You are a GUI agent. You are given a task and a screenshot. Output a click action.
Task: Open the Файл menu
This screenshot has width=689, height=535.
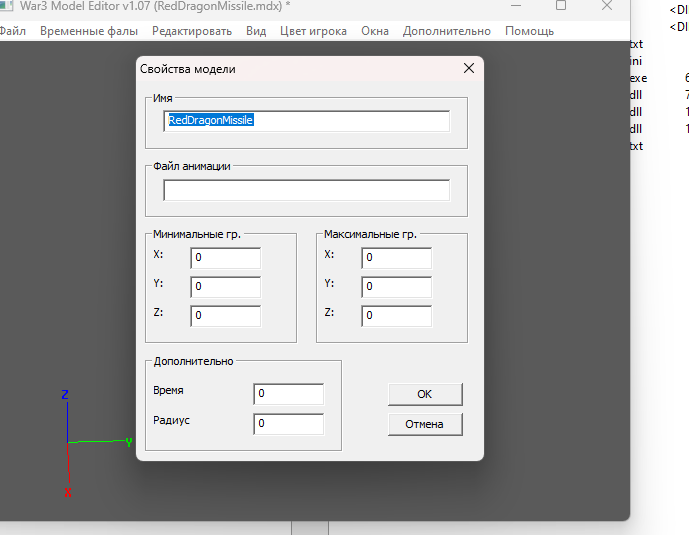pos(12,31)
